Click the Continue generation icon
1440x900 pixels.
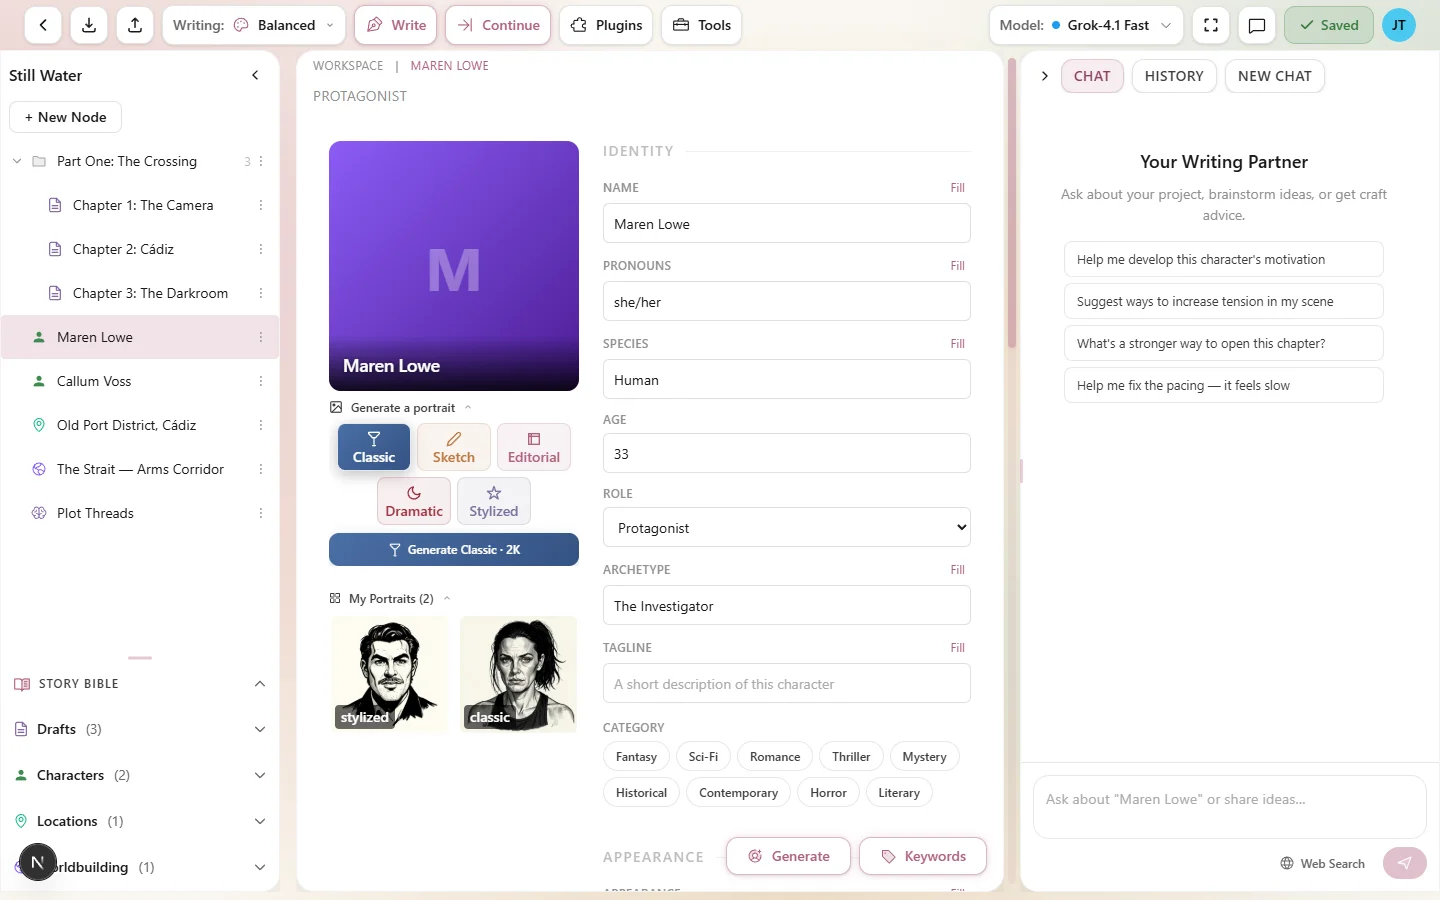pyautogui.click(x=498, y=25)
